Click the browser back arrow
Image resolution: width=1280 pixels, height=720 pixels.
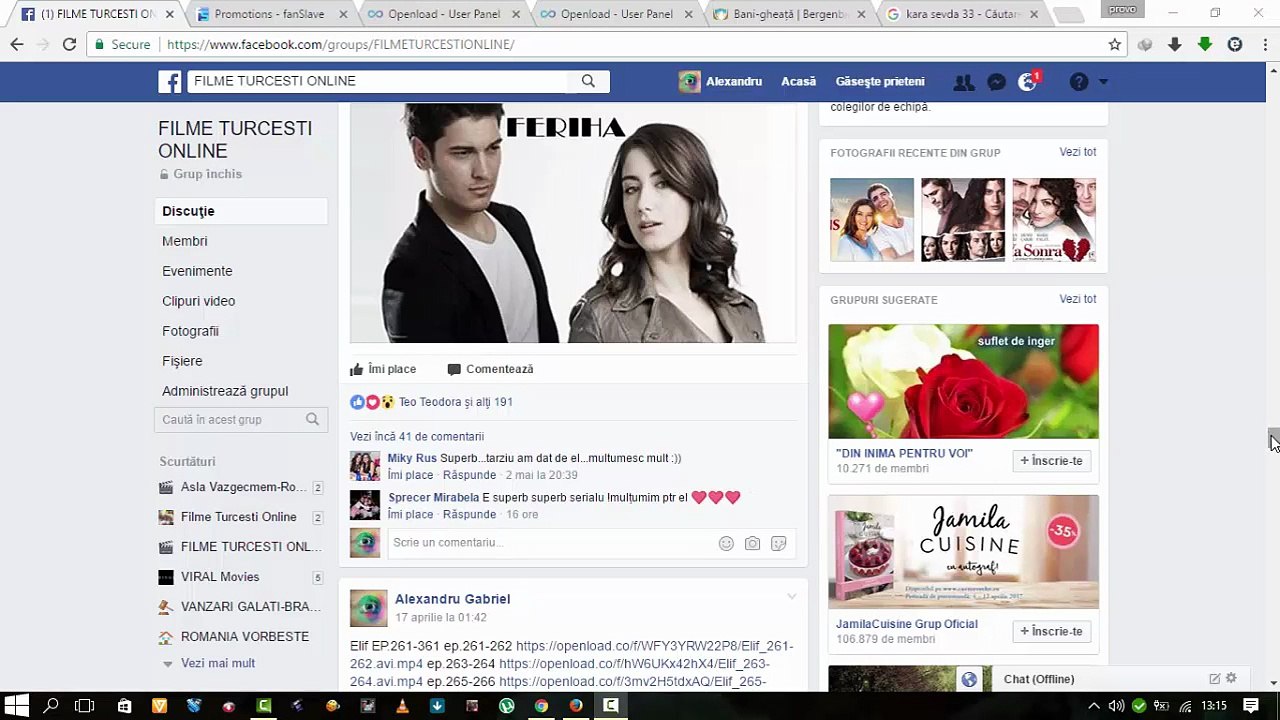(17, 44)
